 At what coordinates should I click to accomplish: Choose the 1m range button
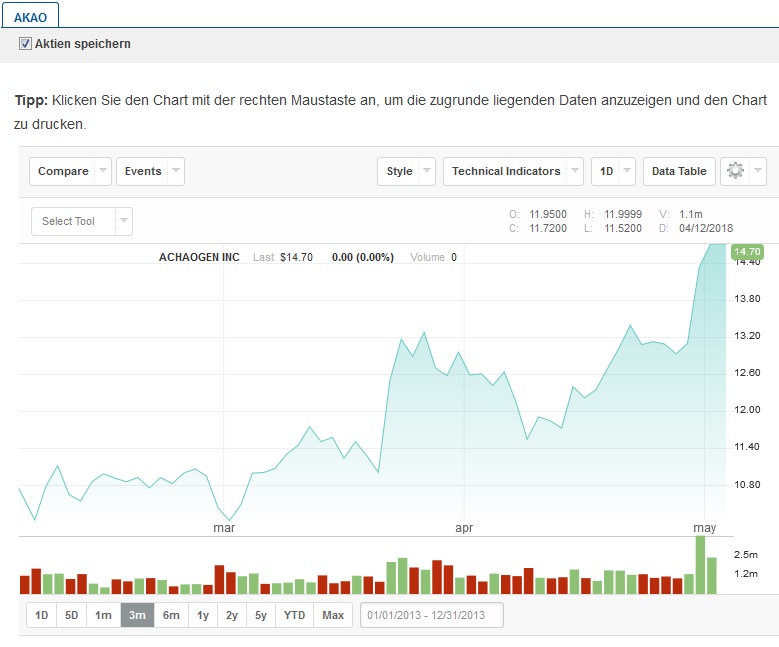click(x=103, y=615)
